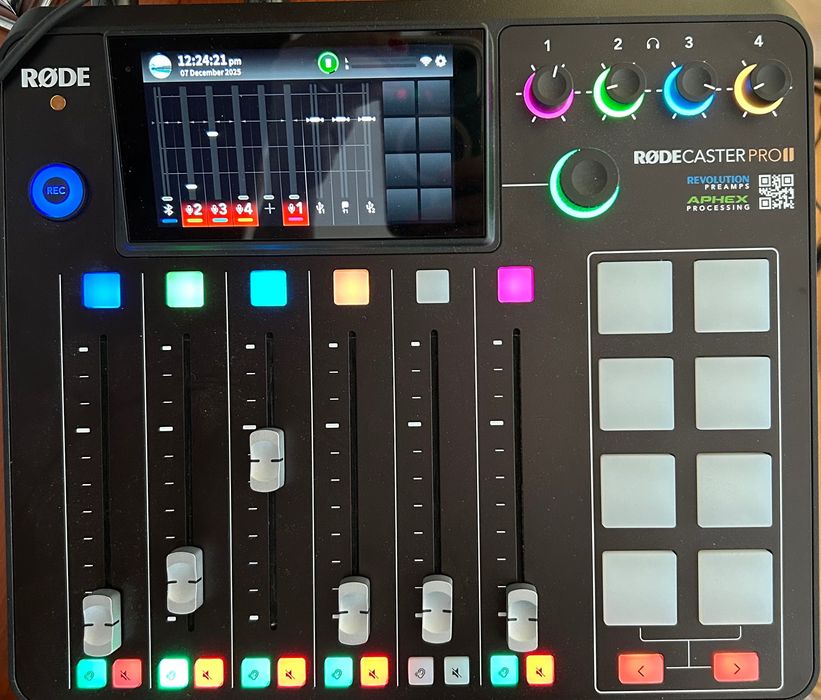The height and width of the screenshot is (700, 821).
Task: Select the microphone 2 channel on screen
Action: pyautogui.click(x=194, y=212)
